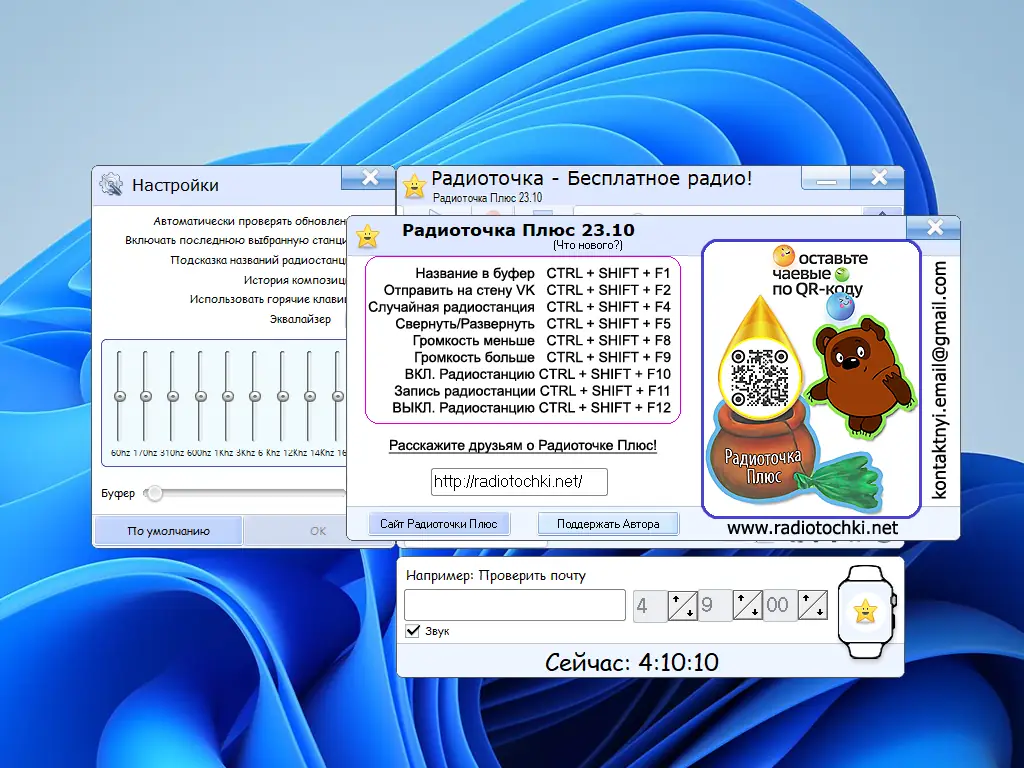Click the Буфер slider handle
The width and height of the screenshot is (1024, 768).
(154, 493)
